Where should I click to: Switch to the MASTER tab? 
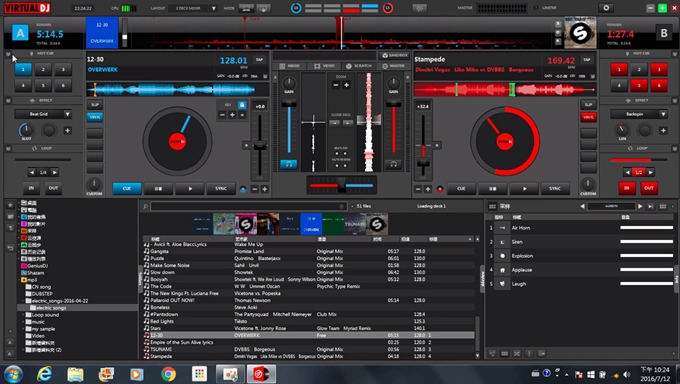click(393, 66)
